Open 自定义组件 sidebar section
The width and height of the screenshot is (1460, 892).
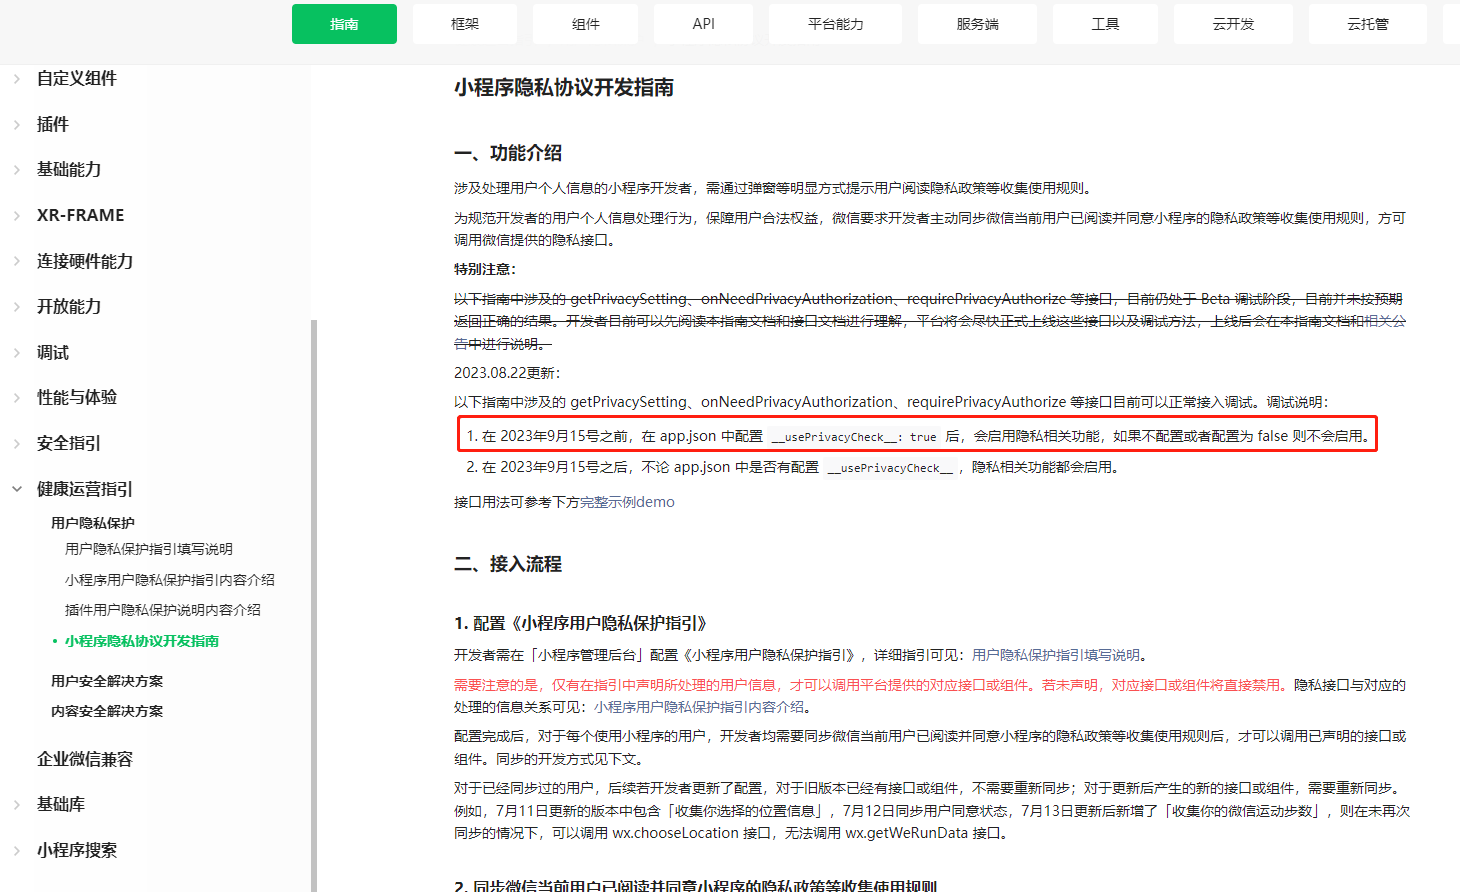coord(77,78)
